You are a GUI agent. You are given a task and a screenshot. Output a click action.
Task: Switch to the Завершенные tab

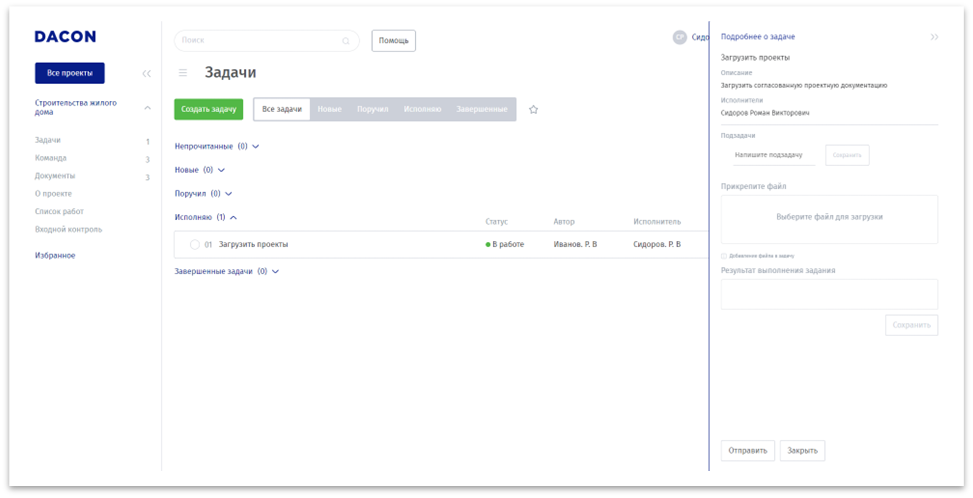pos(482,109)
